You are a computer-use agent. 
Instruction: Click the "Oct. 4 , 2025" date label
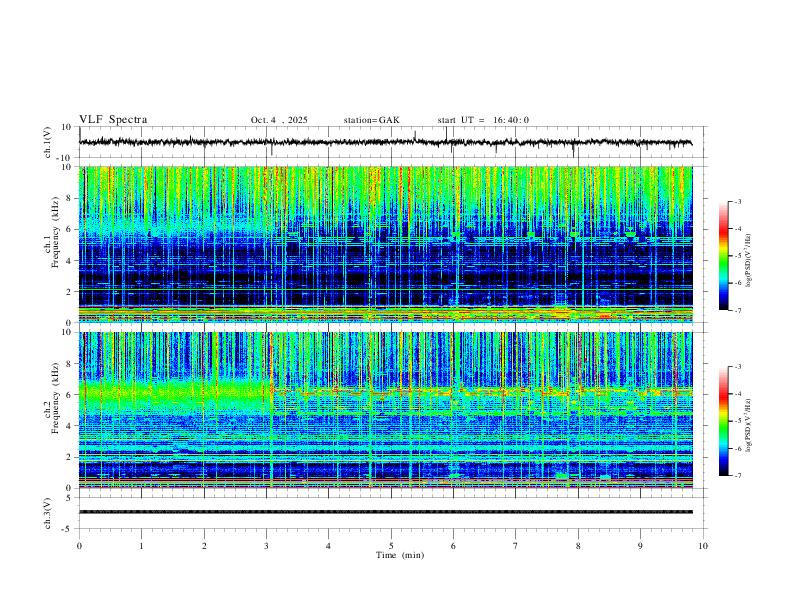[x=279, y=120]
